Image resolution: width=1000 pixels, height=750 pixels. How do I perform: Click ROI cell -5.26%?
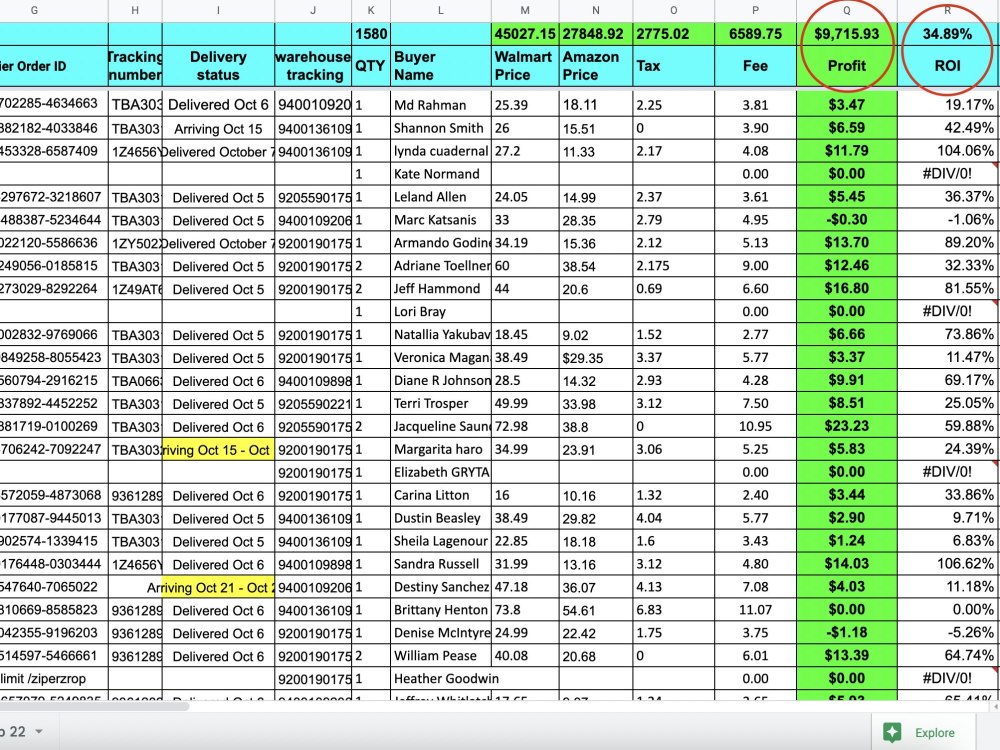point(947,633)
